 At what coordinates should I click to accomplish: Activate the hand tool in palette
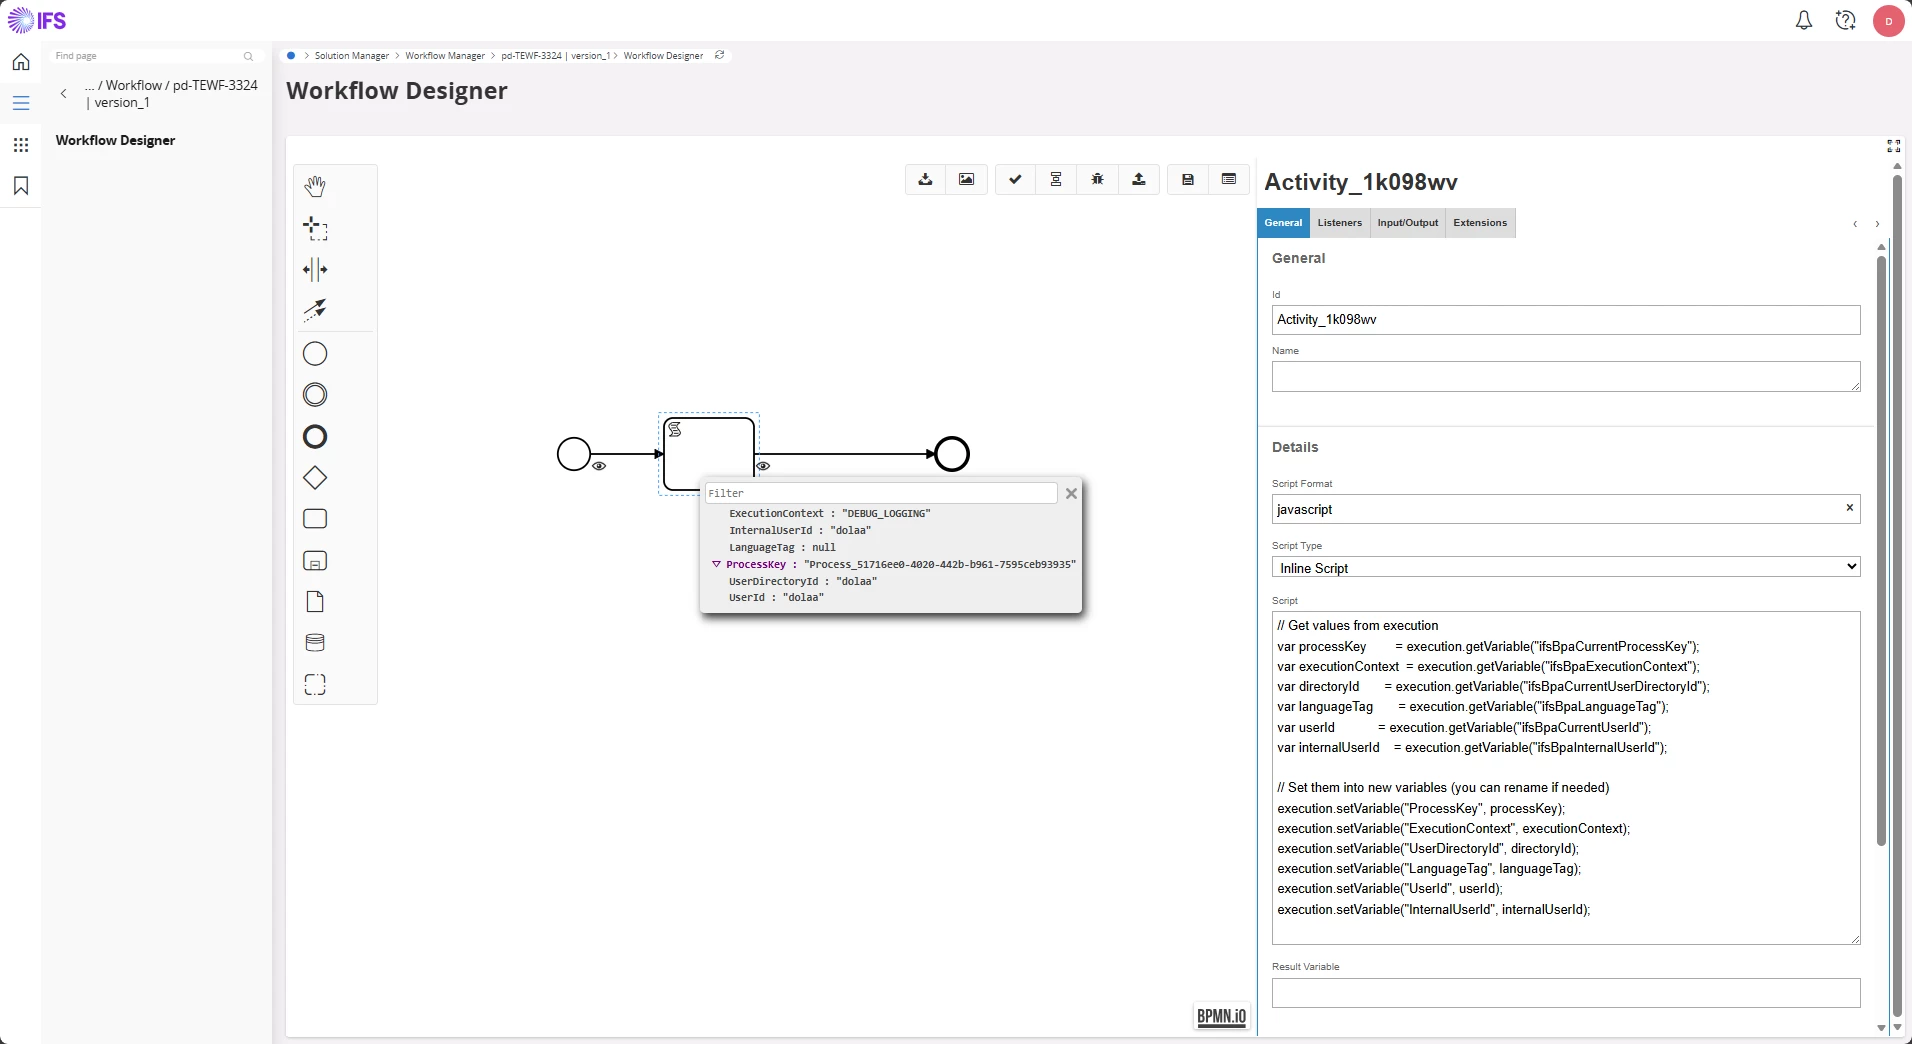315,187
